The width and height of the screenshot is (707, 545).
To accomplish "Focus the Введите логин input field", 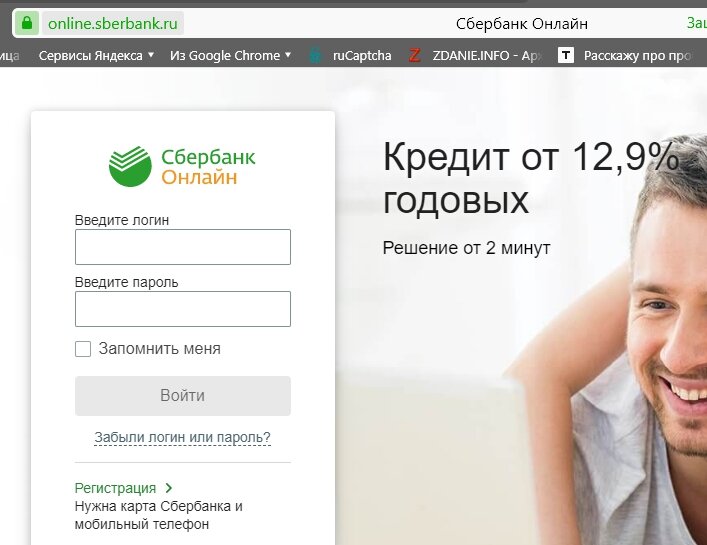I will tap(183, 247).
